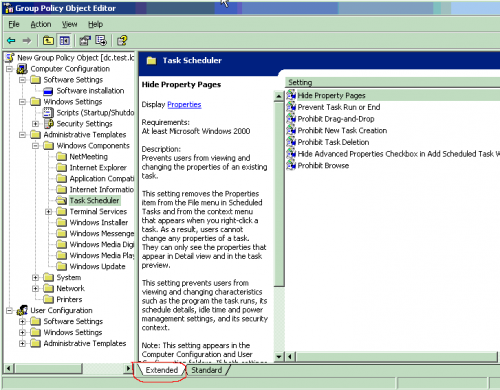Select Internet Explorer in the tree
This screenshot has height=390, width=500.
click(98, 168)
